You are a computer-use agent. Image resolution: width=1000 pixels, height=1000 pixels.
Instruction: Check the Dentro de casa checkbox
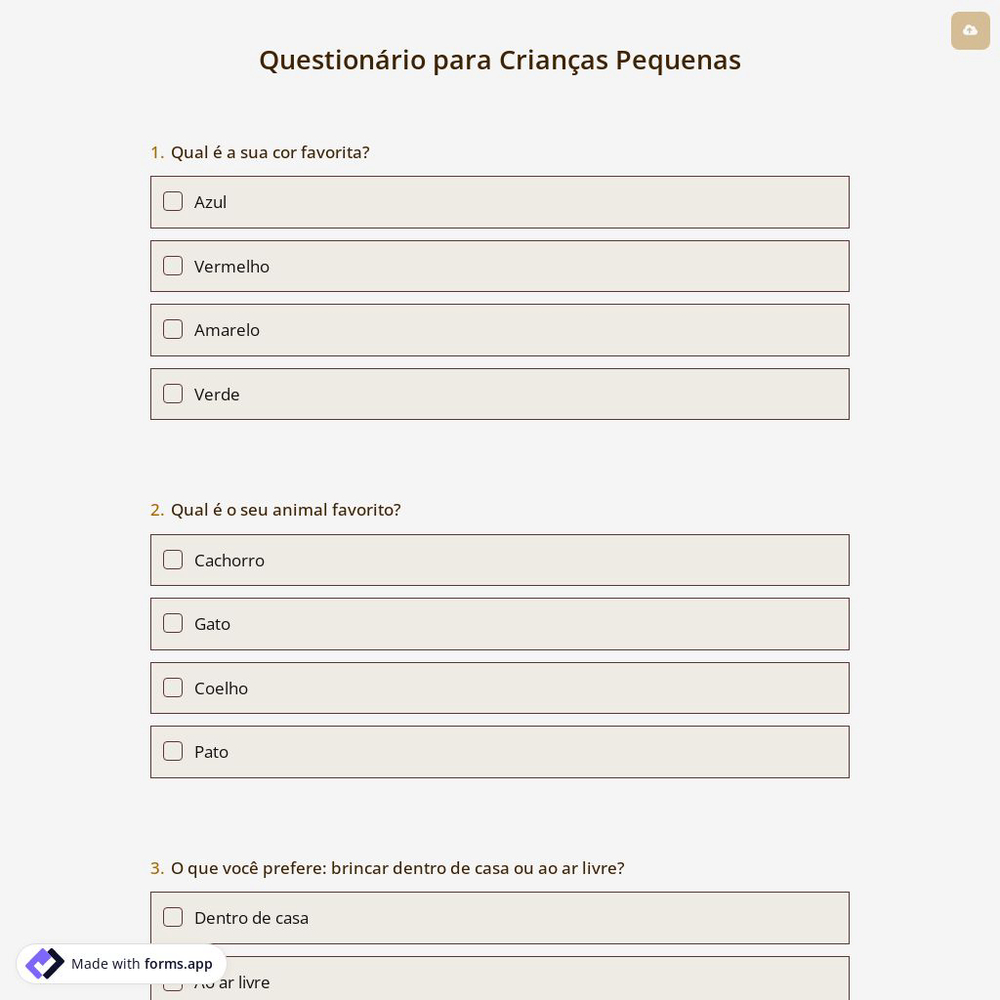173,917
